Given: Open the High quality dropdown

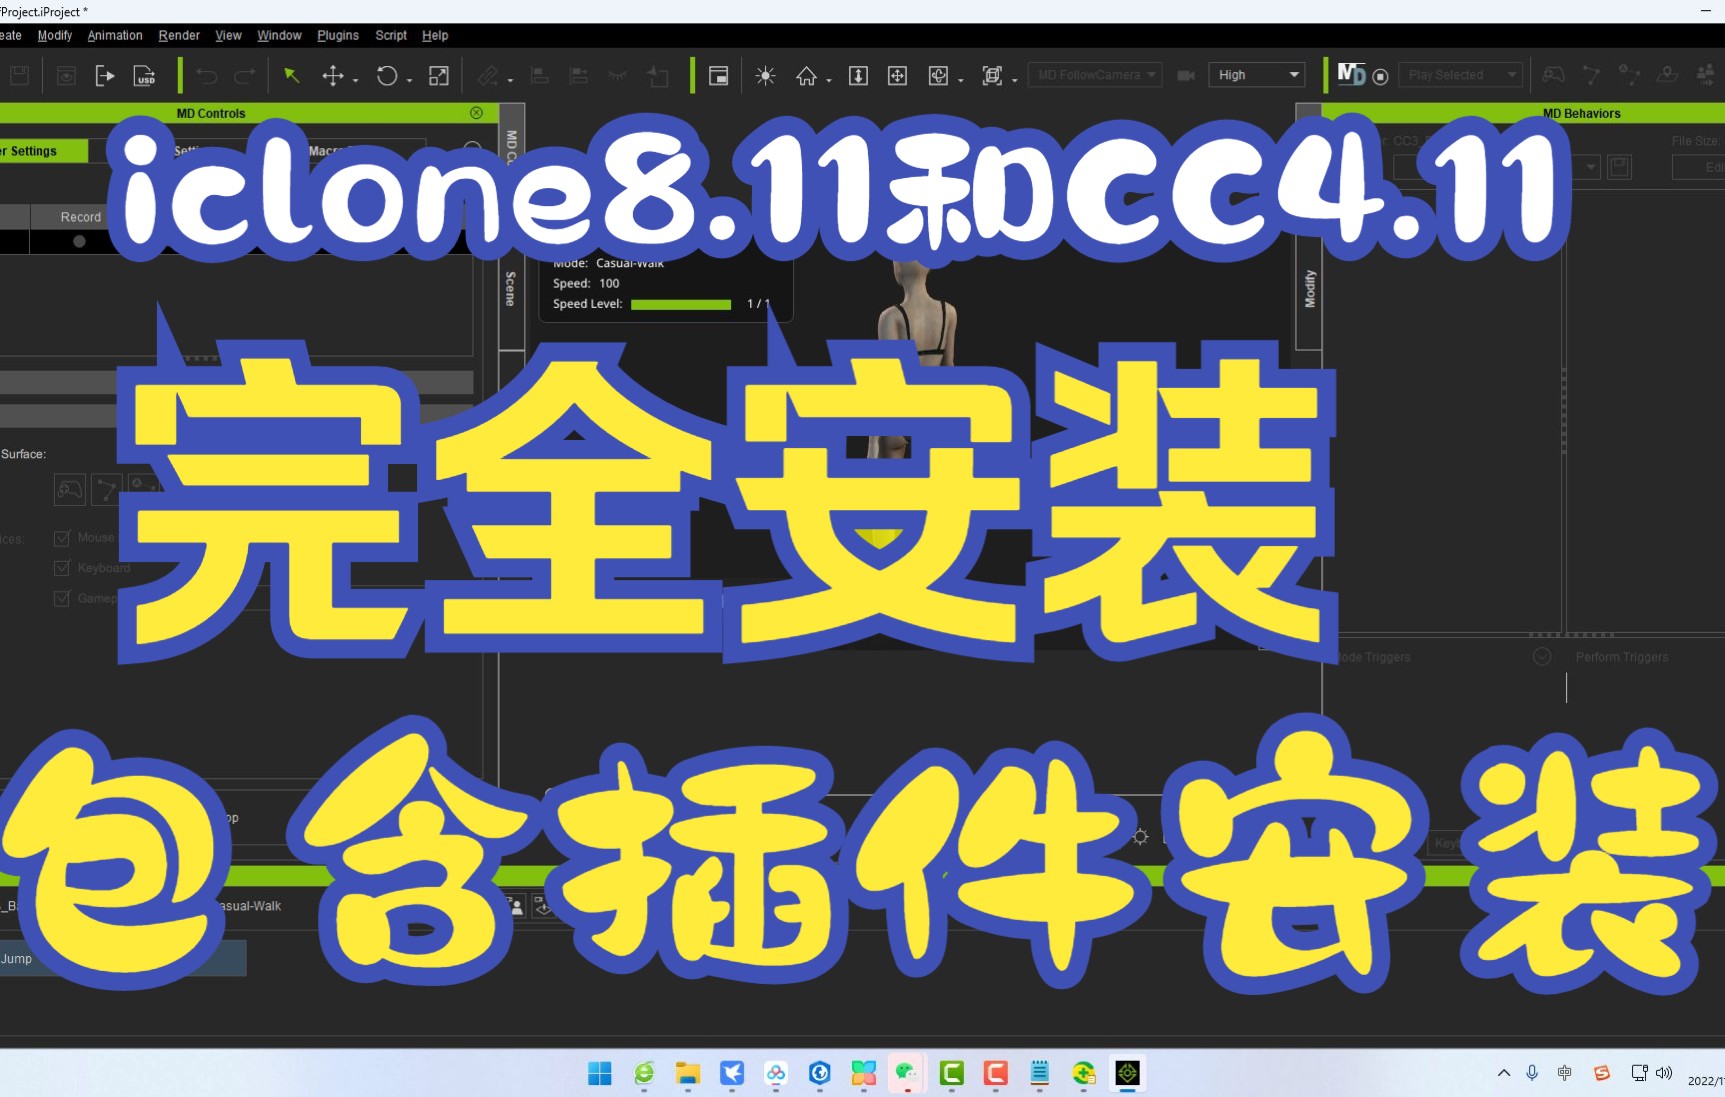Looking at the screenshot, I should coord(1256,74).
